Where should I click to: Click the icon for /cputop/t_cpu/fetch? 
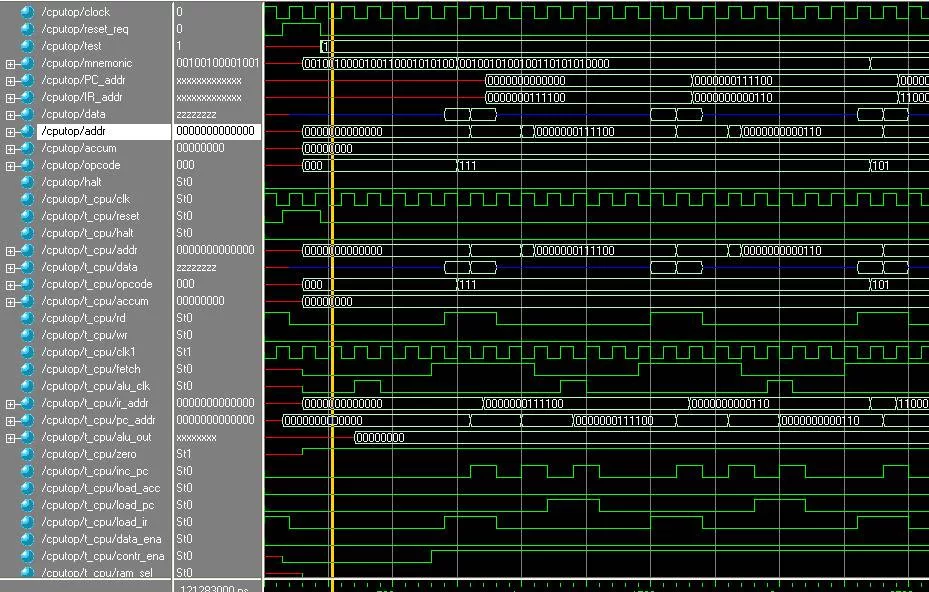[27, 369]
